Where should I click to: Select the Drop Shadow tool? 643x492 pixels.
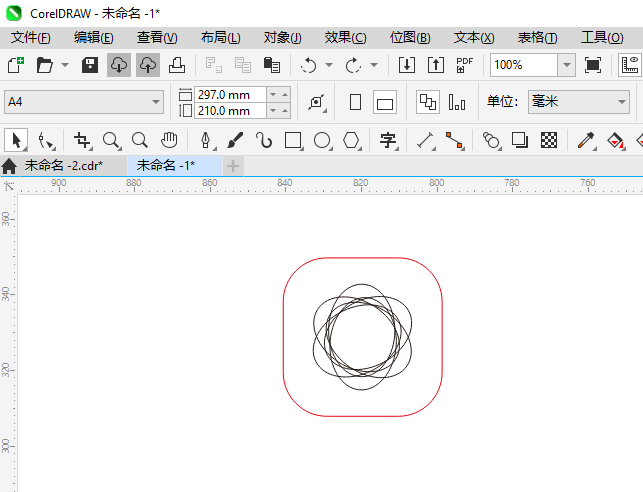click(x=520, y=140)
